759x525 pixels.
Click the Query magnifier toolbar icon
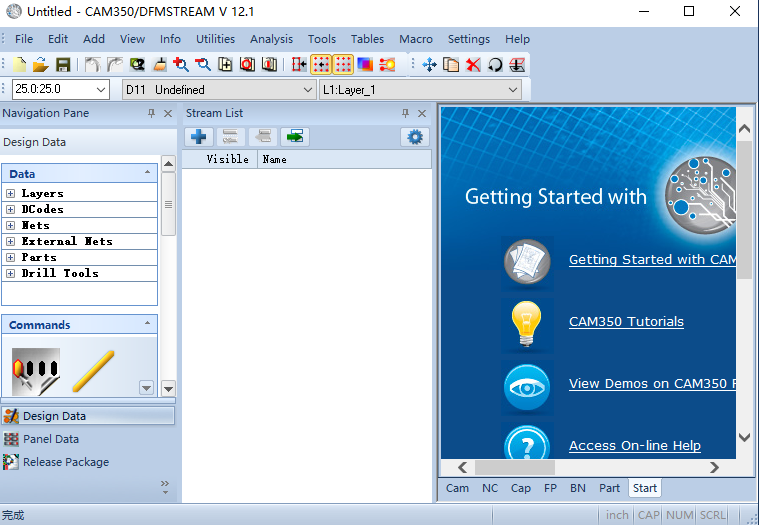coord(137,64)
